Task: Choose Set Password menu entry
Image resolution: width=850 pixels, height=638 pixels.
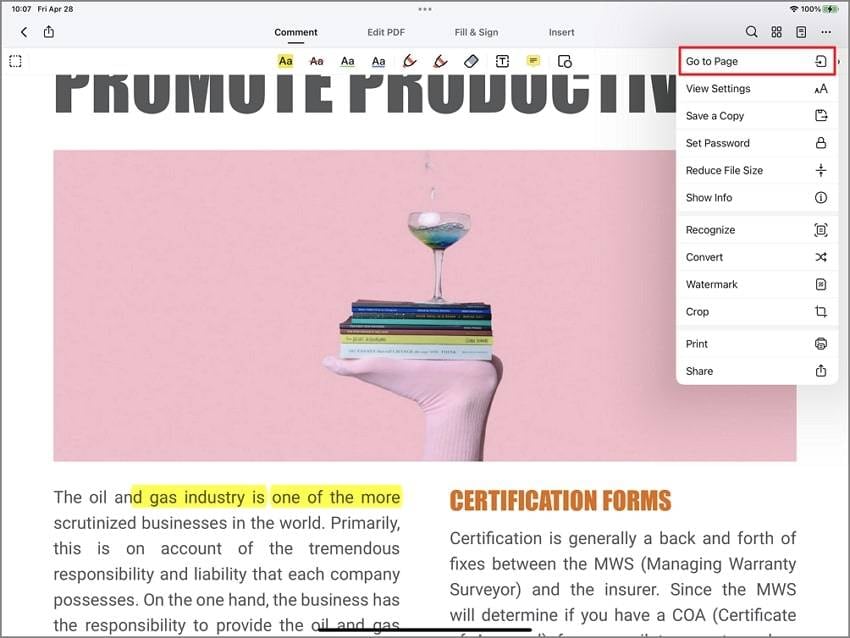Action: (x=757, y=143)
